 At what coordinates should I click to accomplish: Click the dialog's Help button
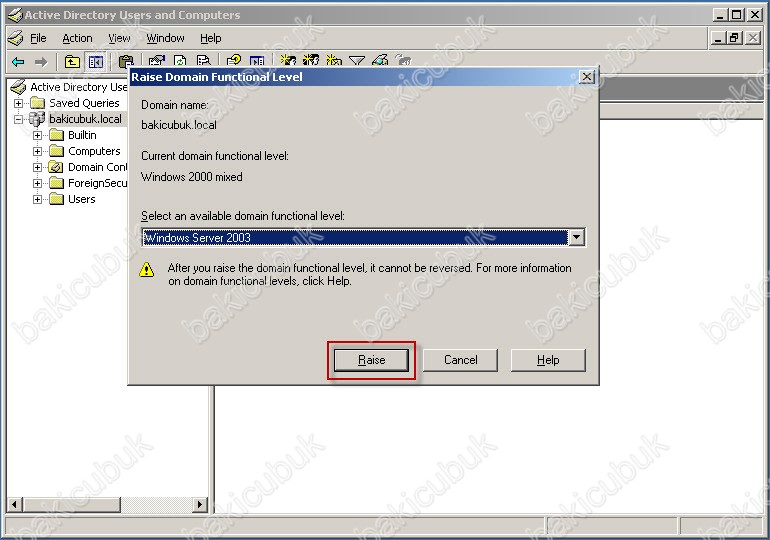point(548,360)
